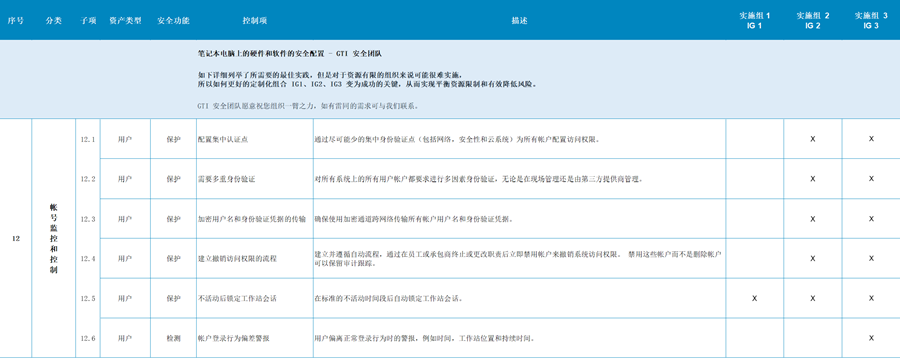
Task: Click the 保护 cell in row 12.1
Action: [173, 139]
